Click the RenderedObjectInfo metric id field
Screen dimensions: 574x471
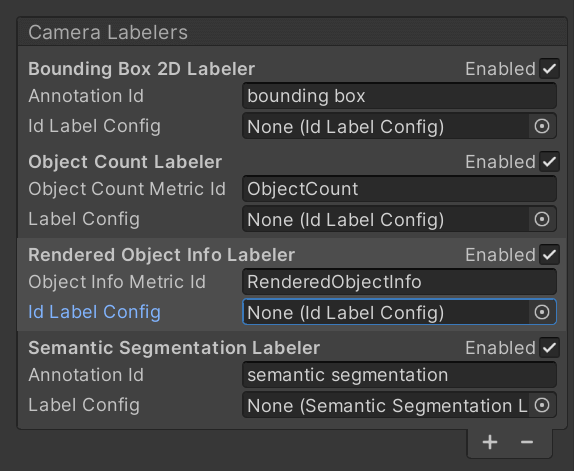click(399, 282)
